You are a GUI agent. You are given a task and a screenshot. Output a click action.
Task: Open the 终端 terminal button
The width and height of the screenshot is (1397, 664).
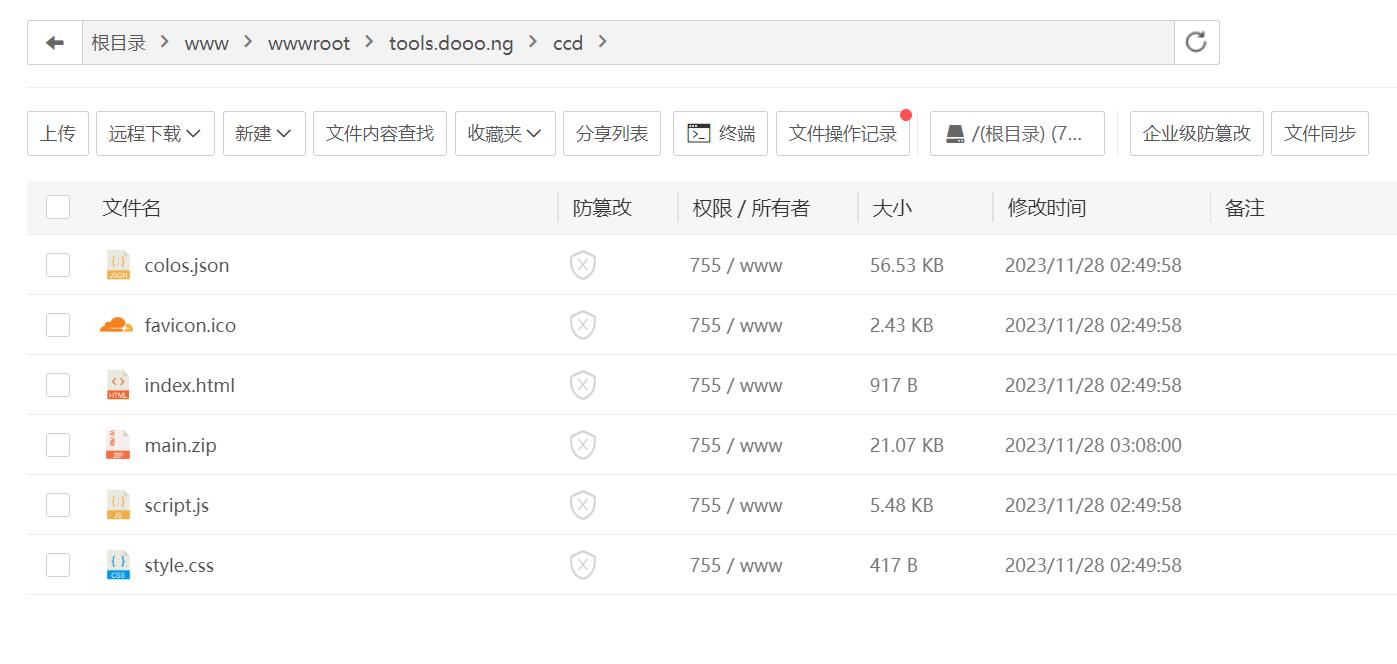[720, 133]
